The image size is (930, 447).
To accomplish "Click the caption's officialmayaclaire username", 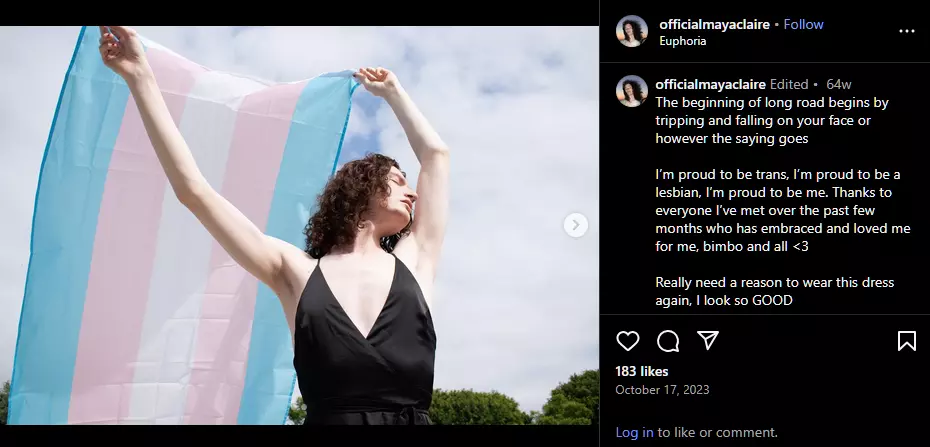I will (711, 84).
